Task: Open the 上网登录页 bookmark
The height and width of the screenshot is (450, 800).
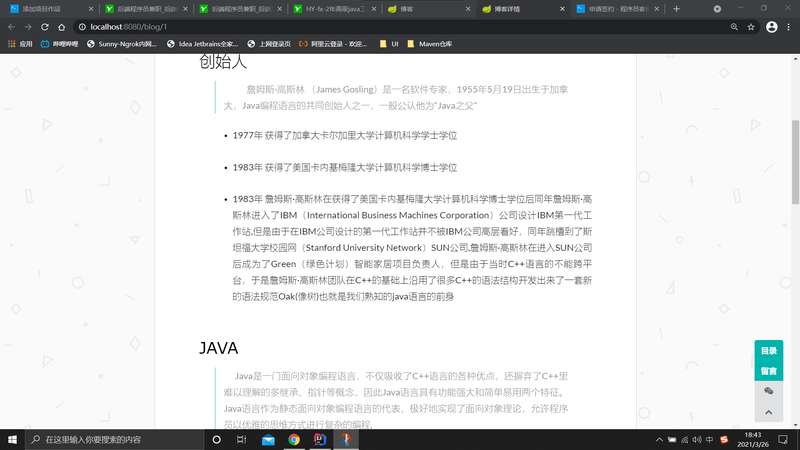Action: click(269, 44)
